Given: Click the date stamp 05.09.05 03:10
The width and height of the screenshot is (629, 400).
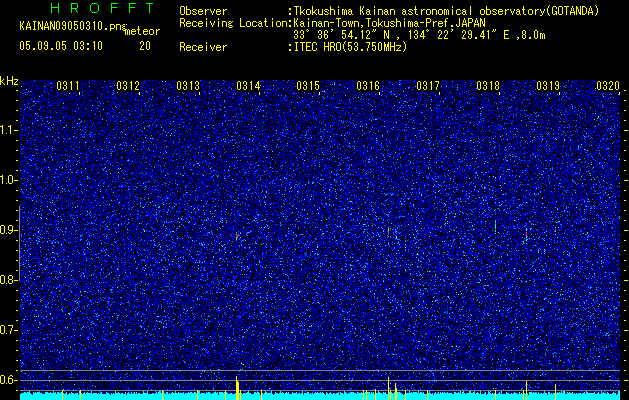Looking at the screenshot, I should (x=61, y=46).
